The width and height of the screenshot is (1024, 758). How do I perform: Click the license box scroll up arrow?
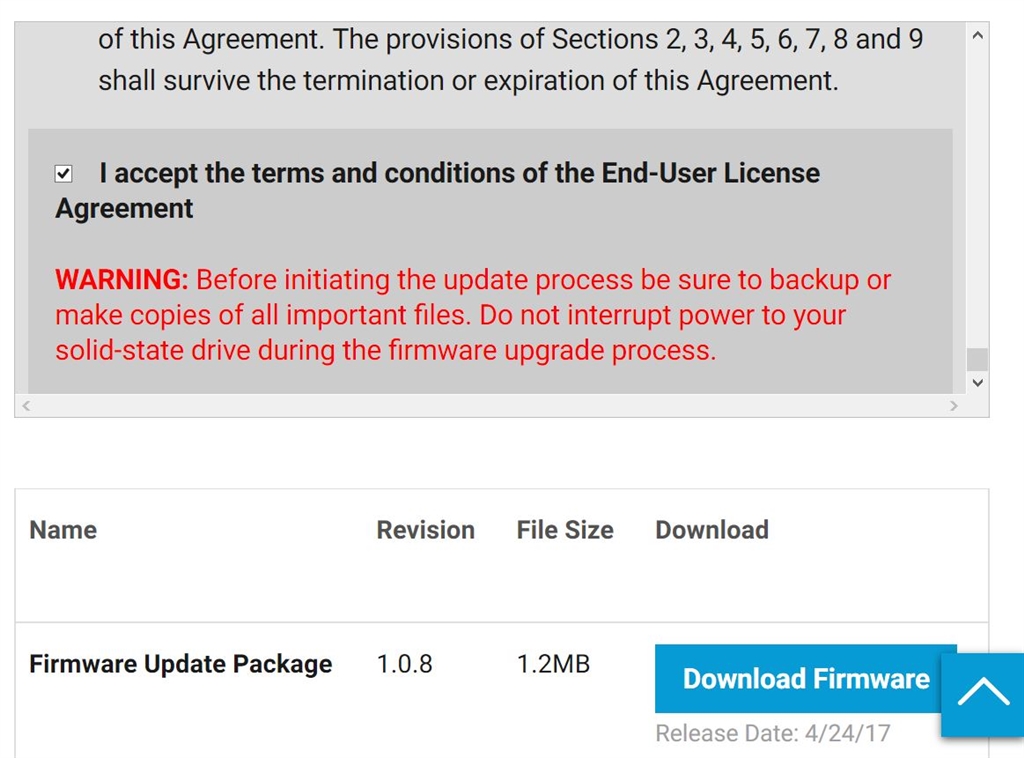978,36
